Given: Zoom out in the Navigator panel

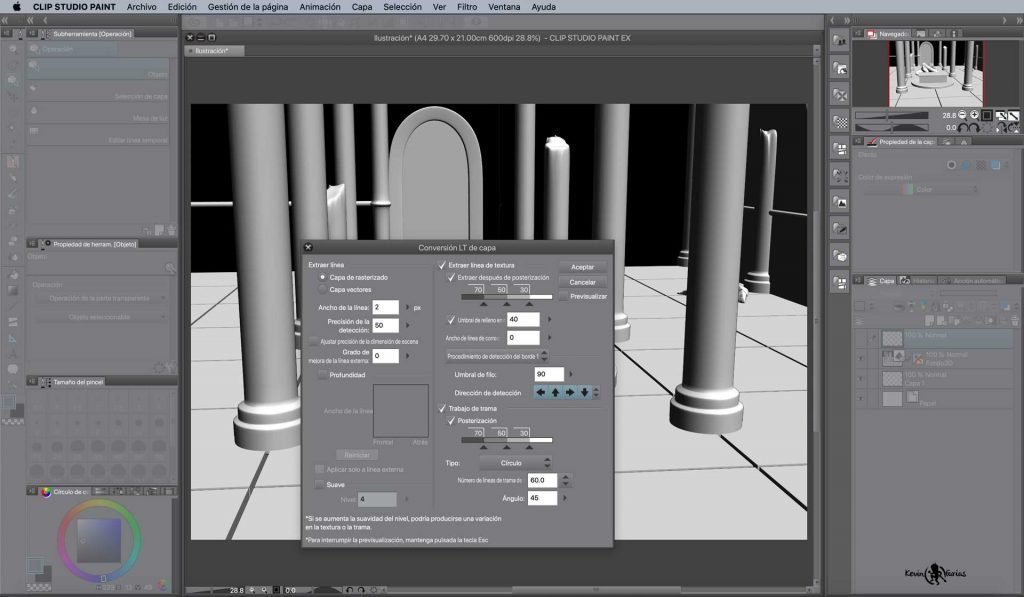Looking at the screenshot, I should [x=962, y=115].
